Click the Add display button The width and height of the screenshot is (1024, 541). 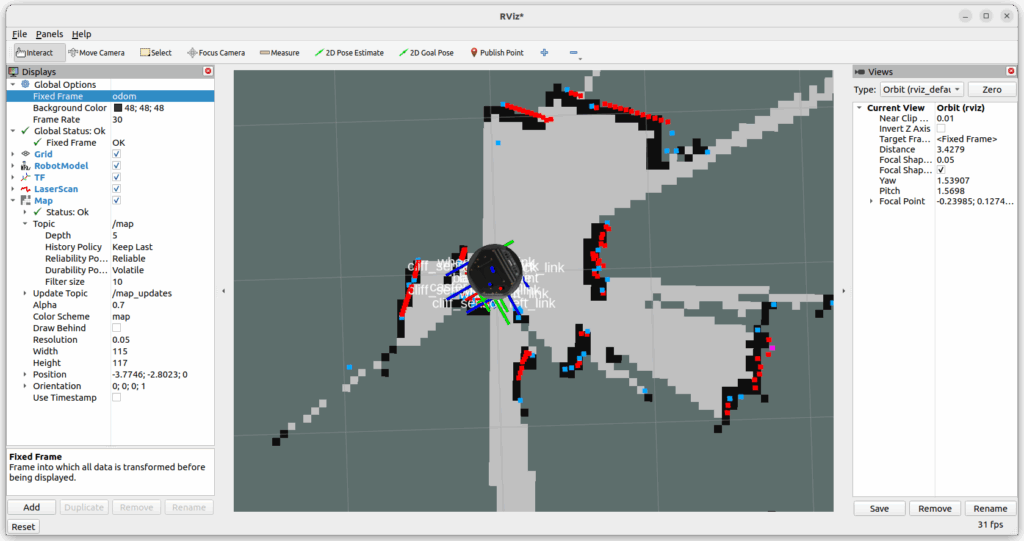click(x=32, y=507)
